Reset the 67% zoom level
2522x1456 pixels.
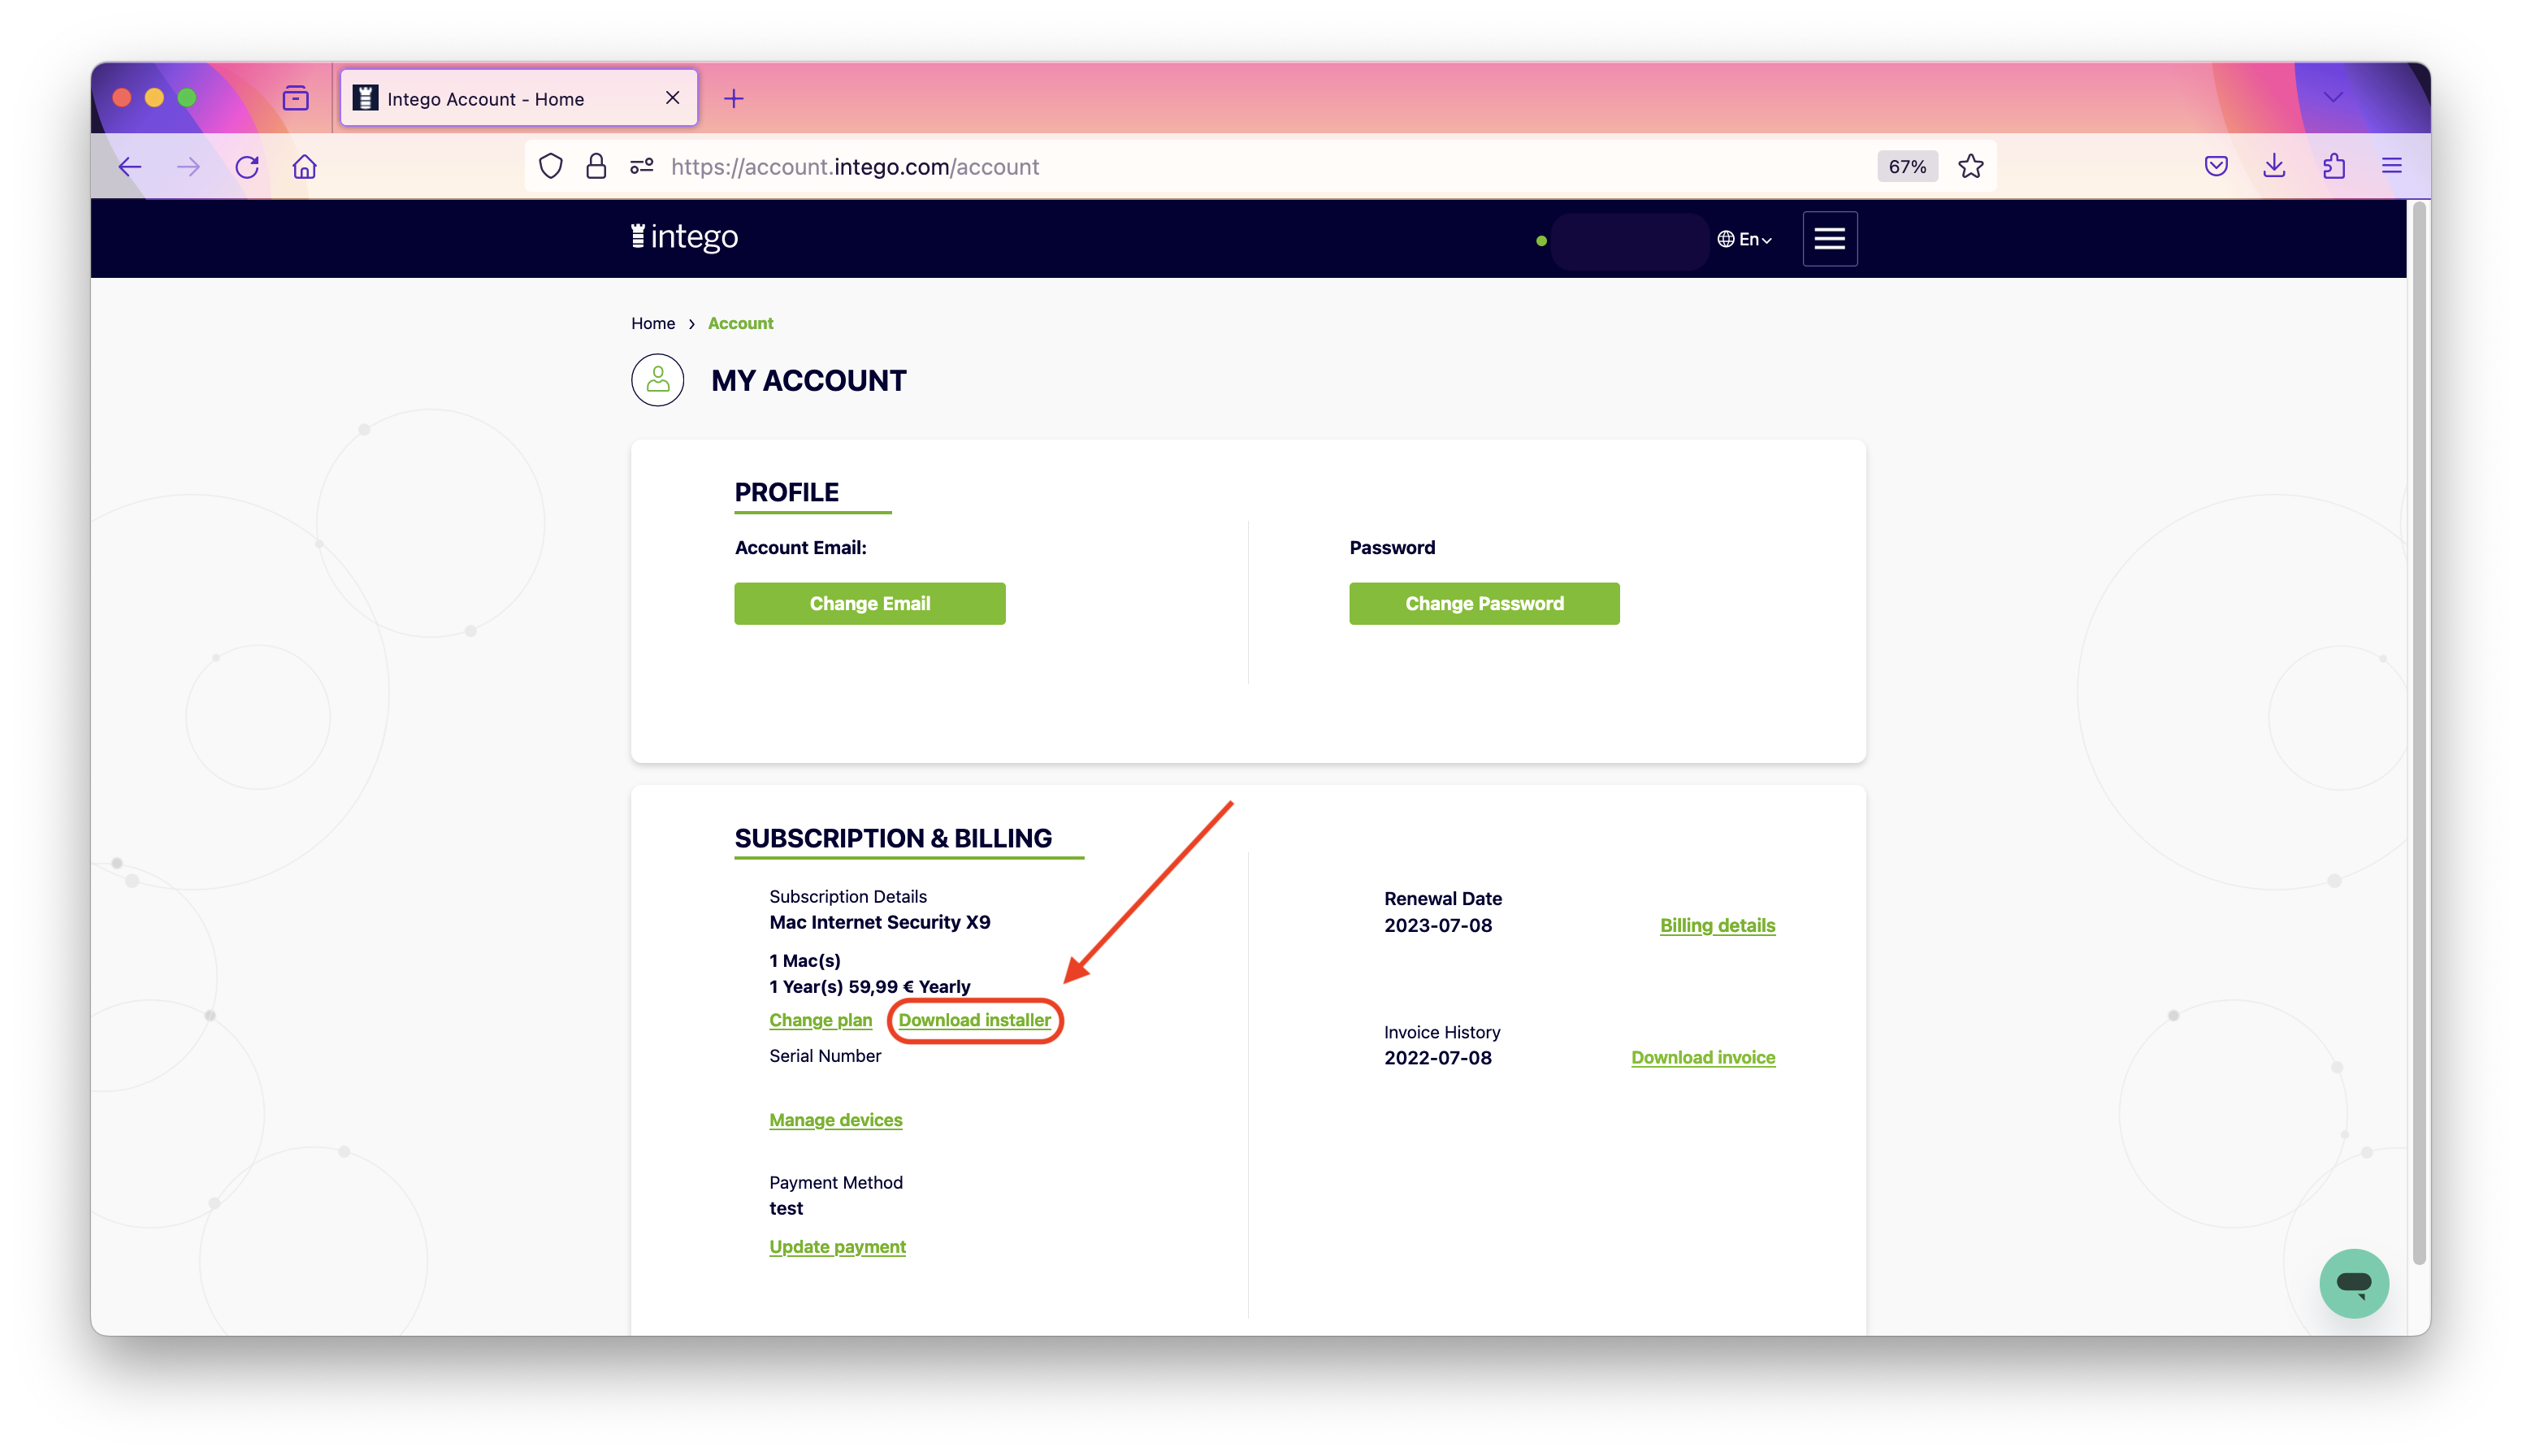tap(1907, 167)
